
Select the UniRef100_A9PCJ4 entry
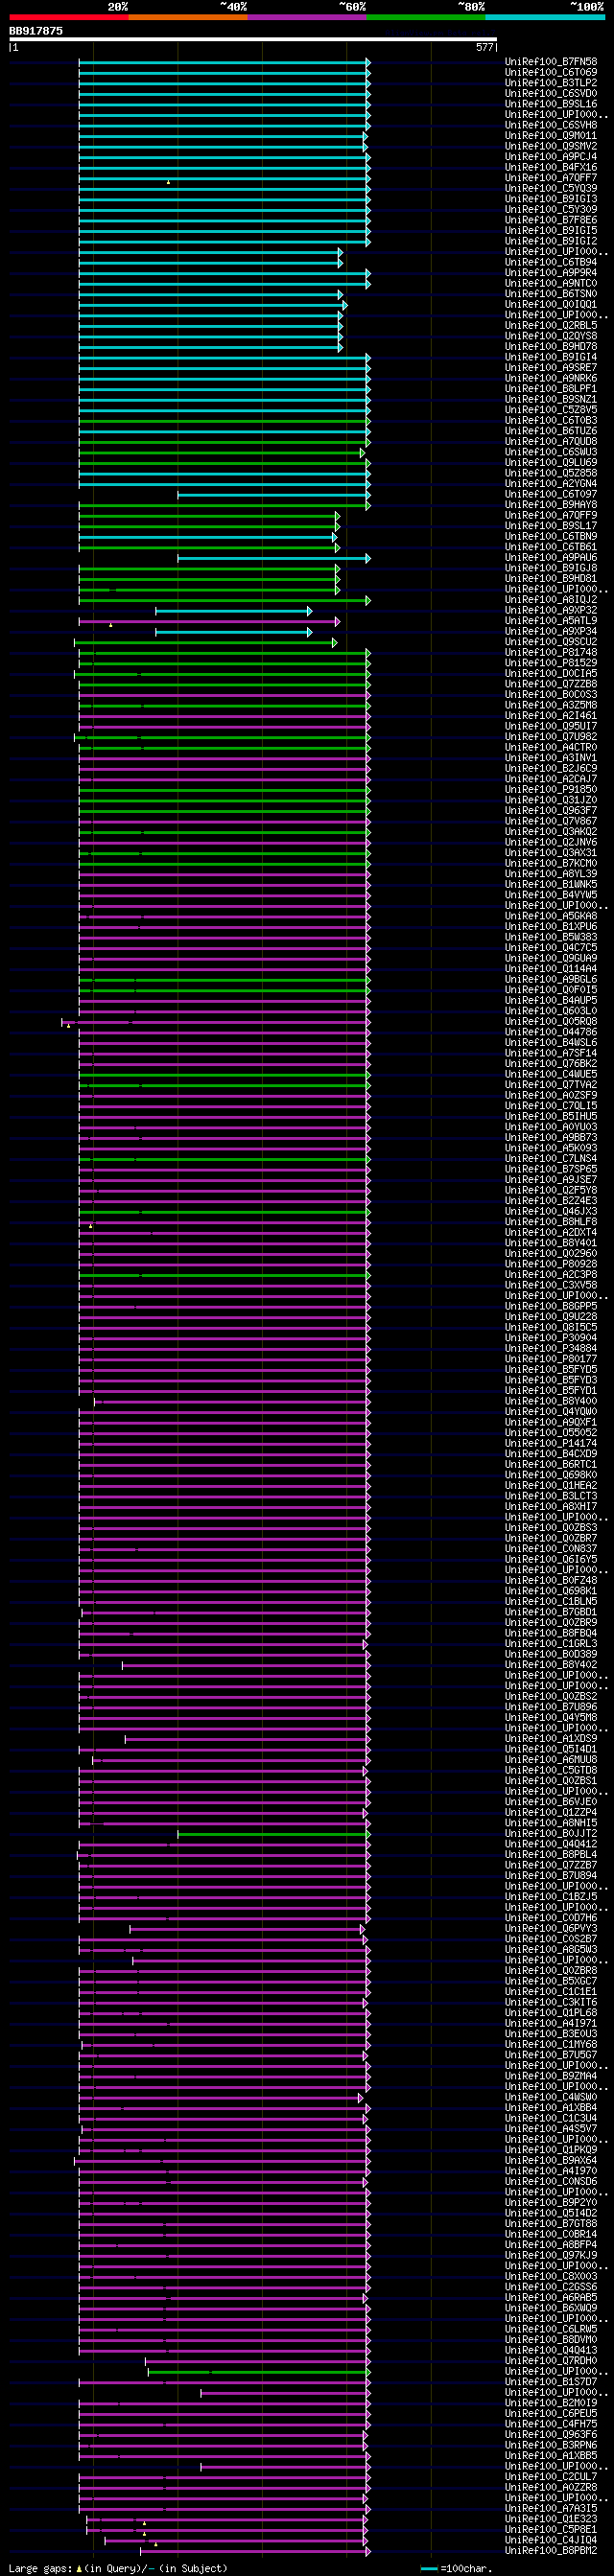tap(551, 157)
